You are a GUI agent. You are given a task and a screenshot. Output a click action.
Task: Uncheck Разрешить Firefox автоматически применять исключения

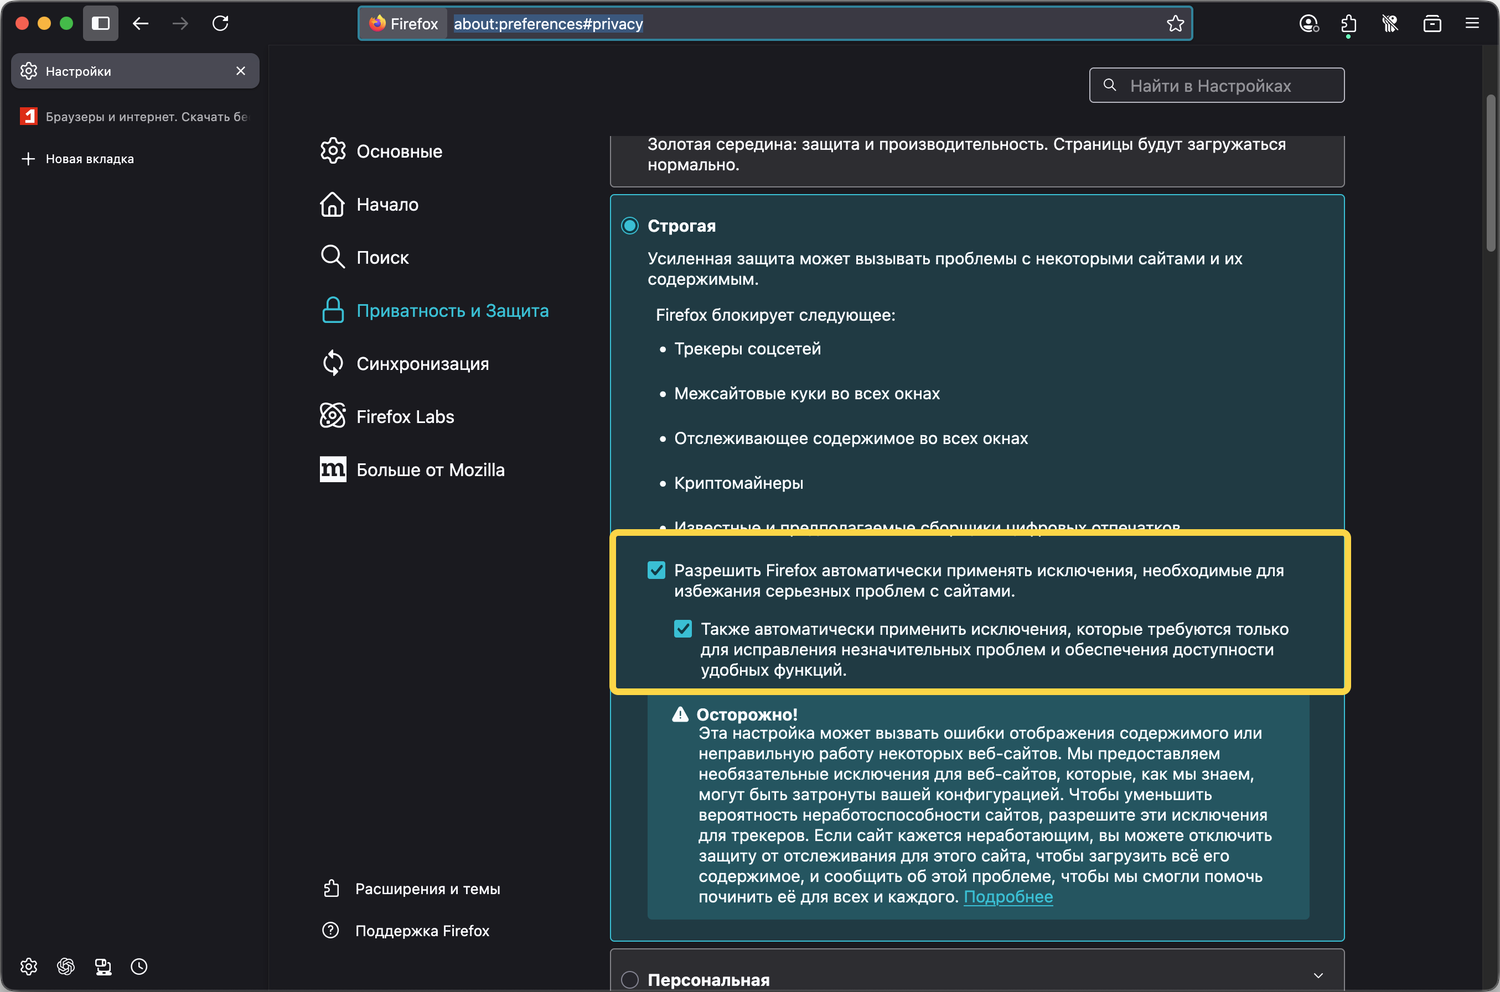coord(656,570)
